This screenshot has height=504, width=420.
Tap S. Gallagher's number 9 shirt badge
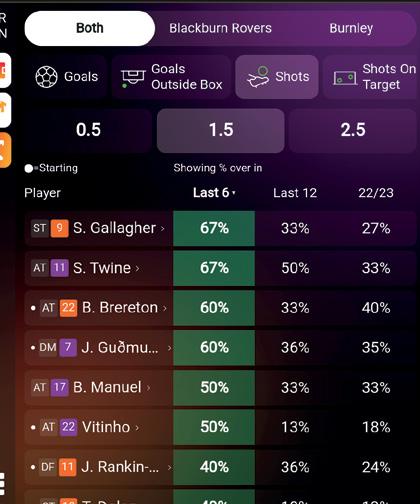[x=59, y=228]
